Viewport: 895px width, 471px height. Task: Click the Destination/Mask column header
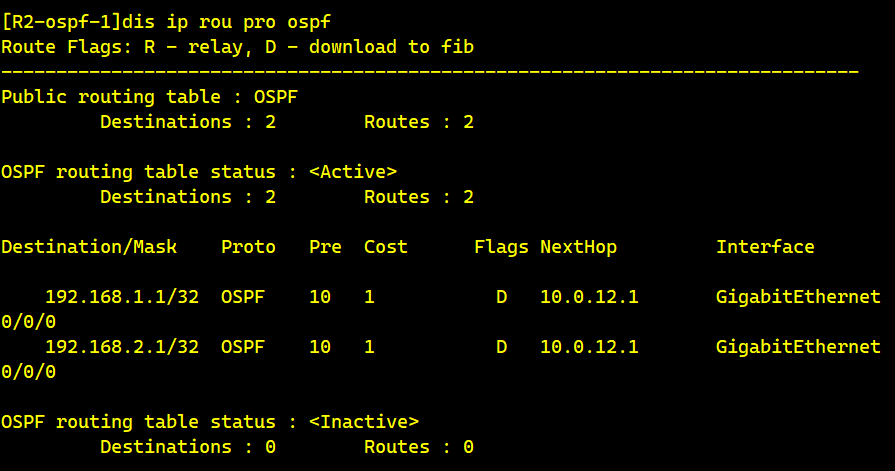(x=89, y=247)
